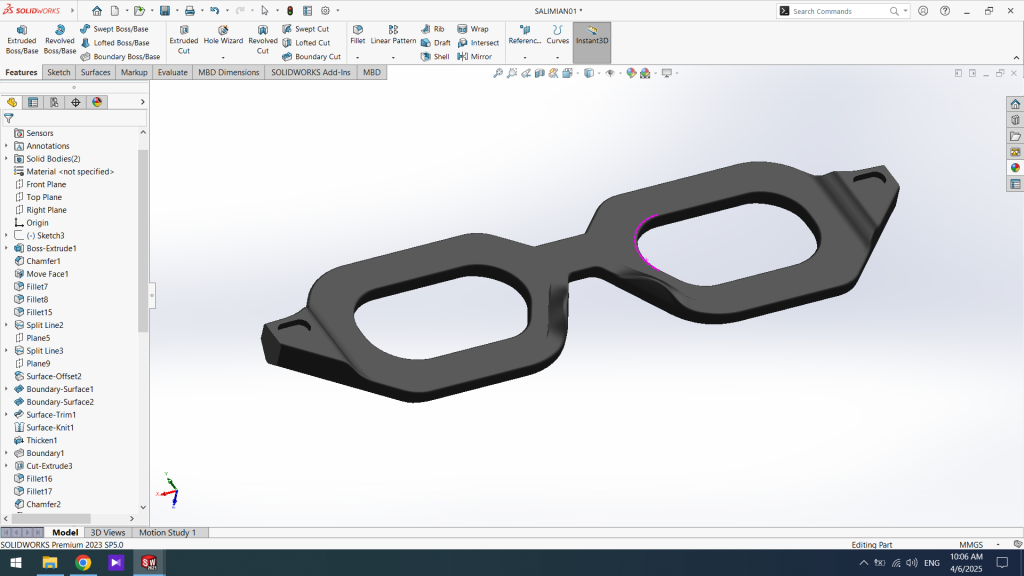Open the SOLIDWORKS Add-Ins tab
1024x576 pixels.
(311, 72)
